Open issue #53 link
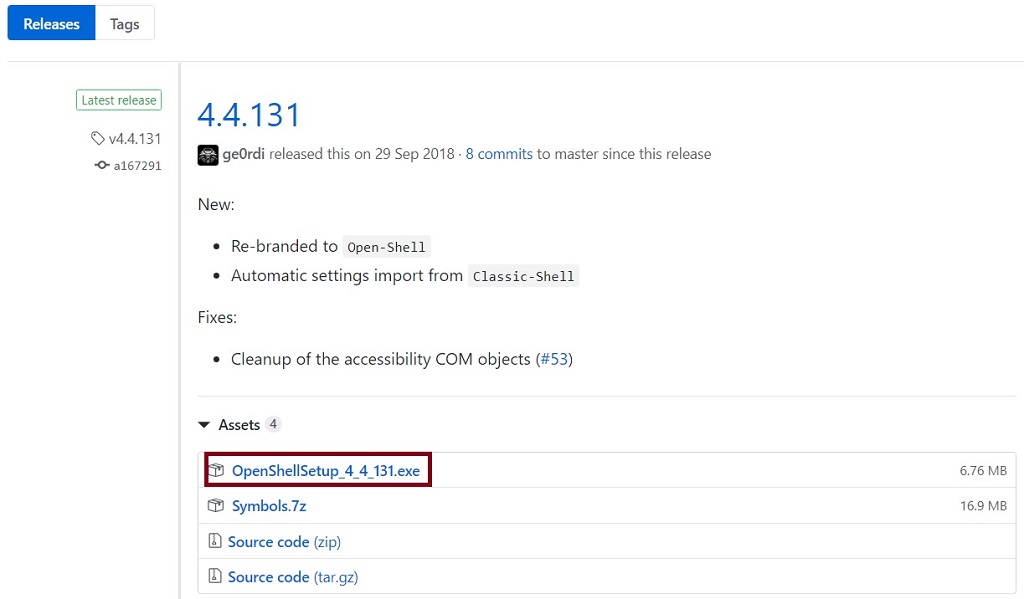This screenshot has height=599, width=1024. click(554, 359)
